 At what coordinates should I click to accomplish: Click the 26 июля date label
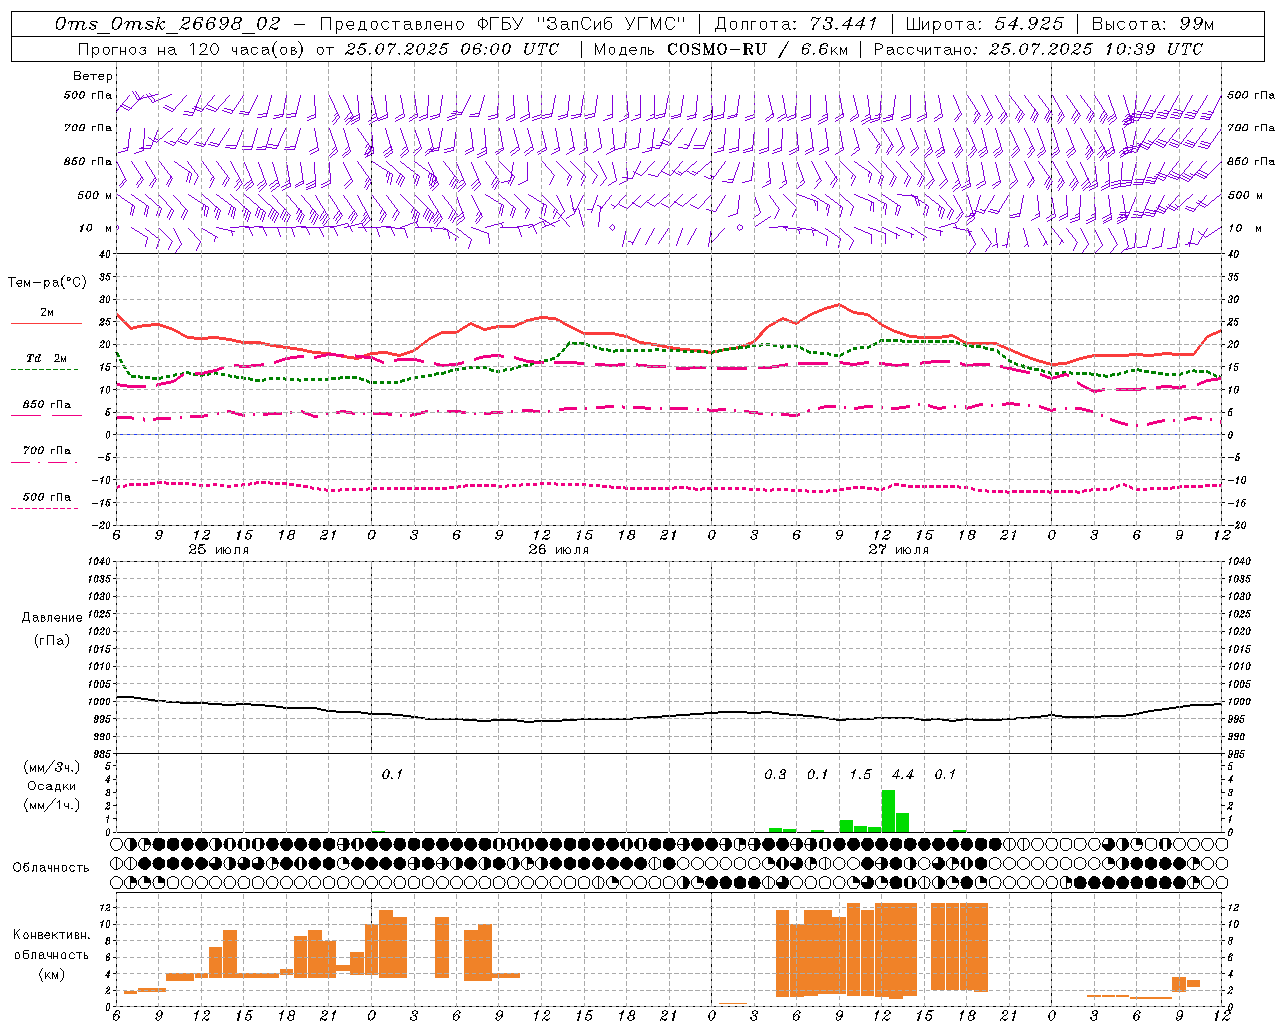[558, 550]
